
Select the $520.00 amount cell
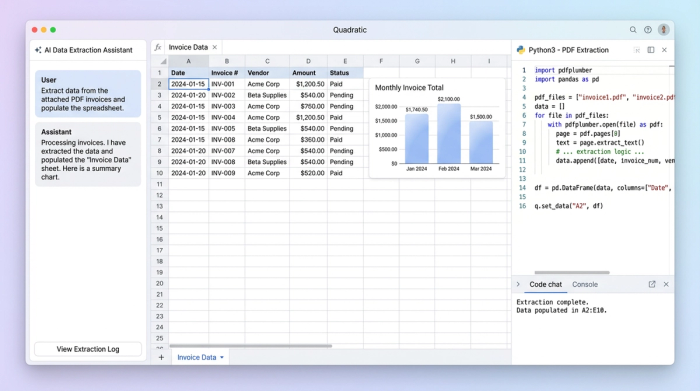tap(308, 173)
